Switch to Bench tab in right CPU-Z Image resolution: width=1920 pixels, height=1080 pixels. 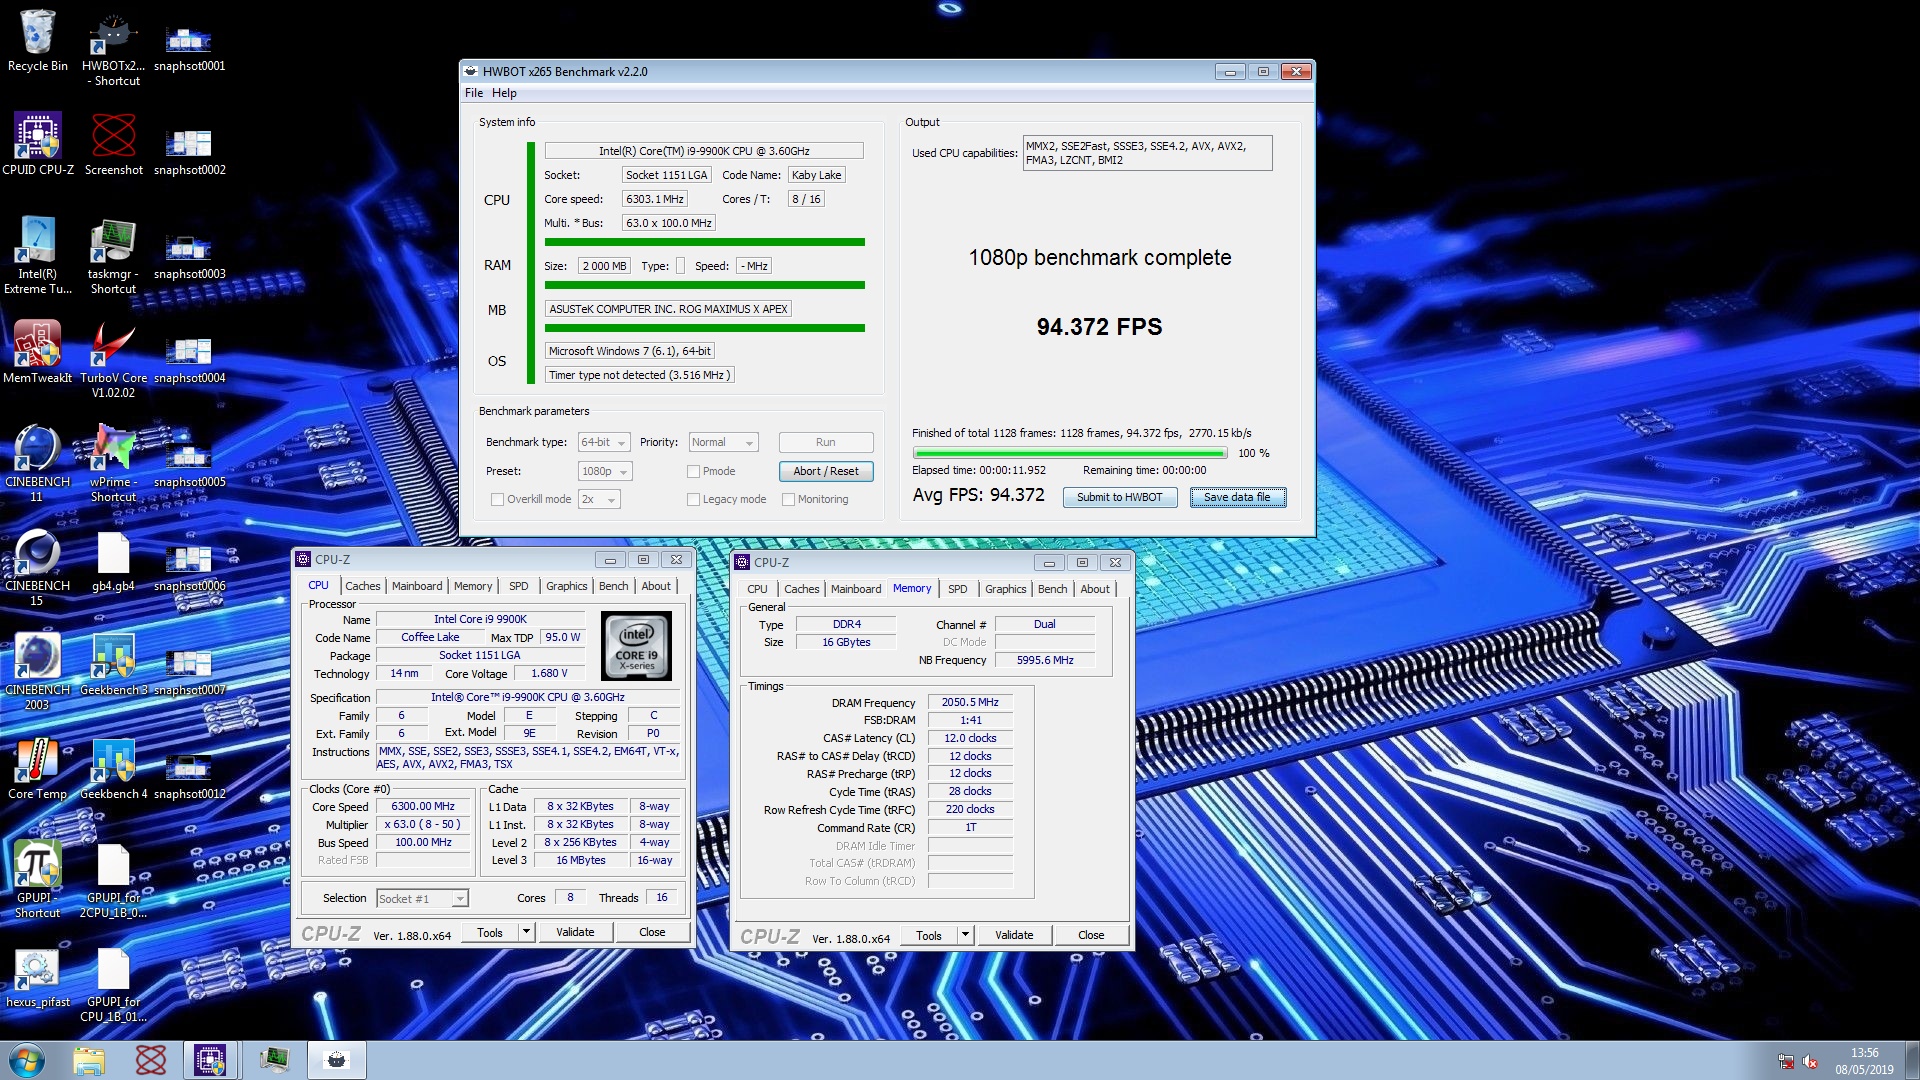tap(1052, 589)
